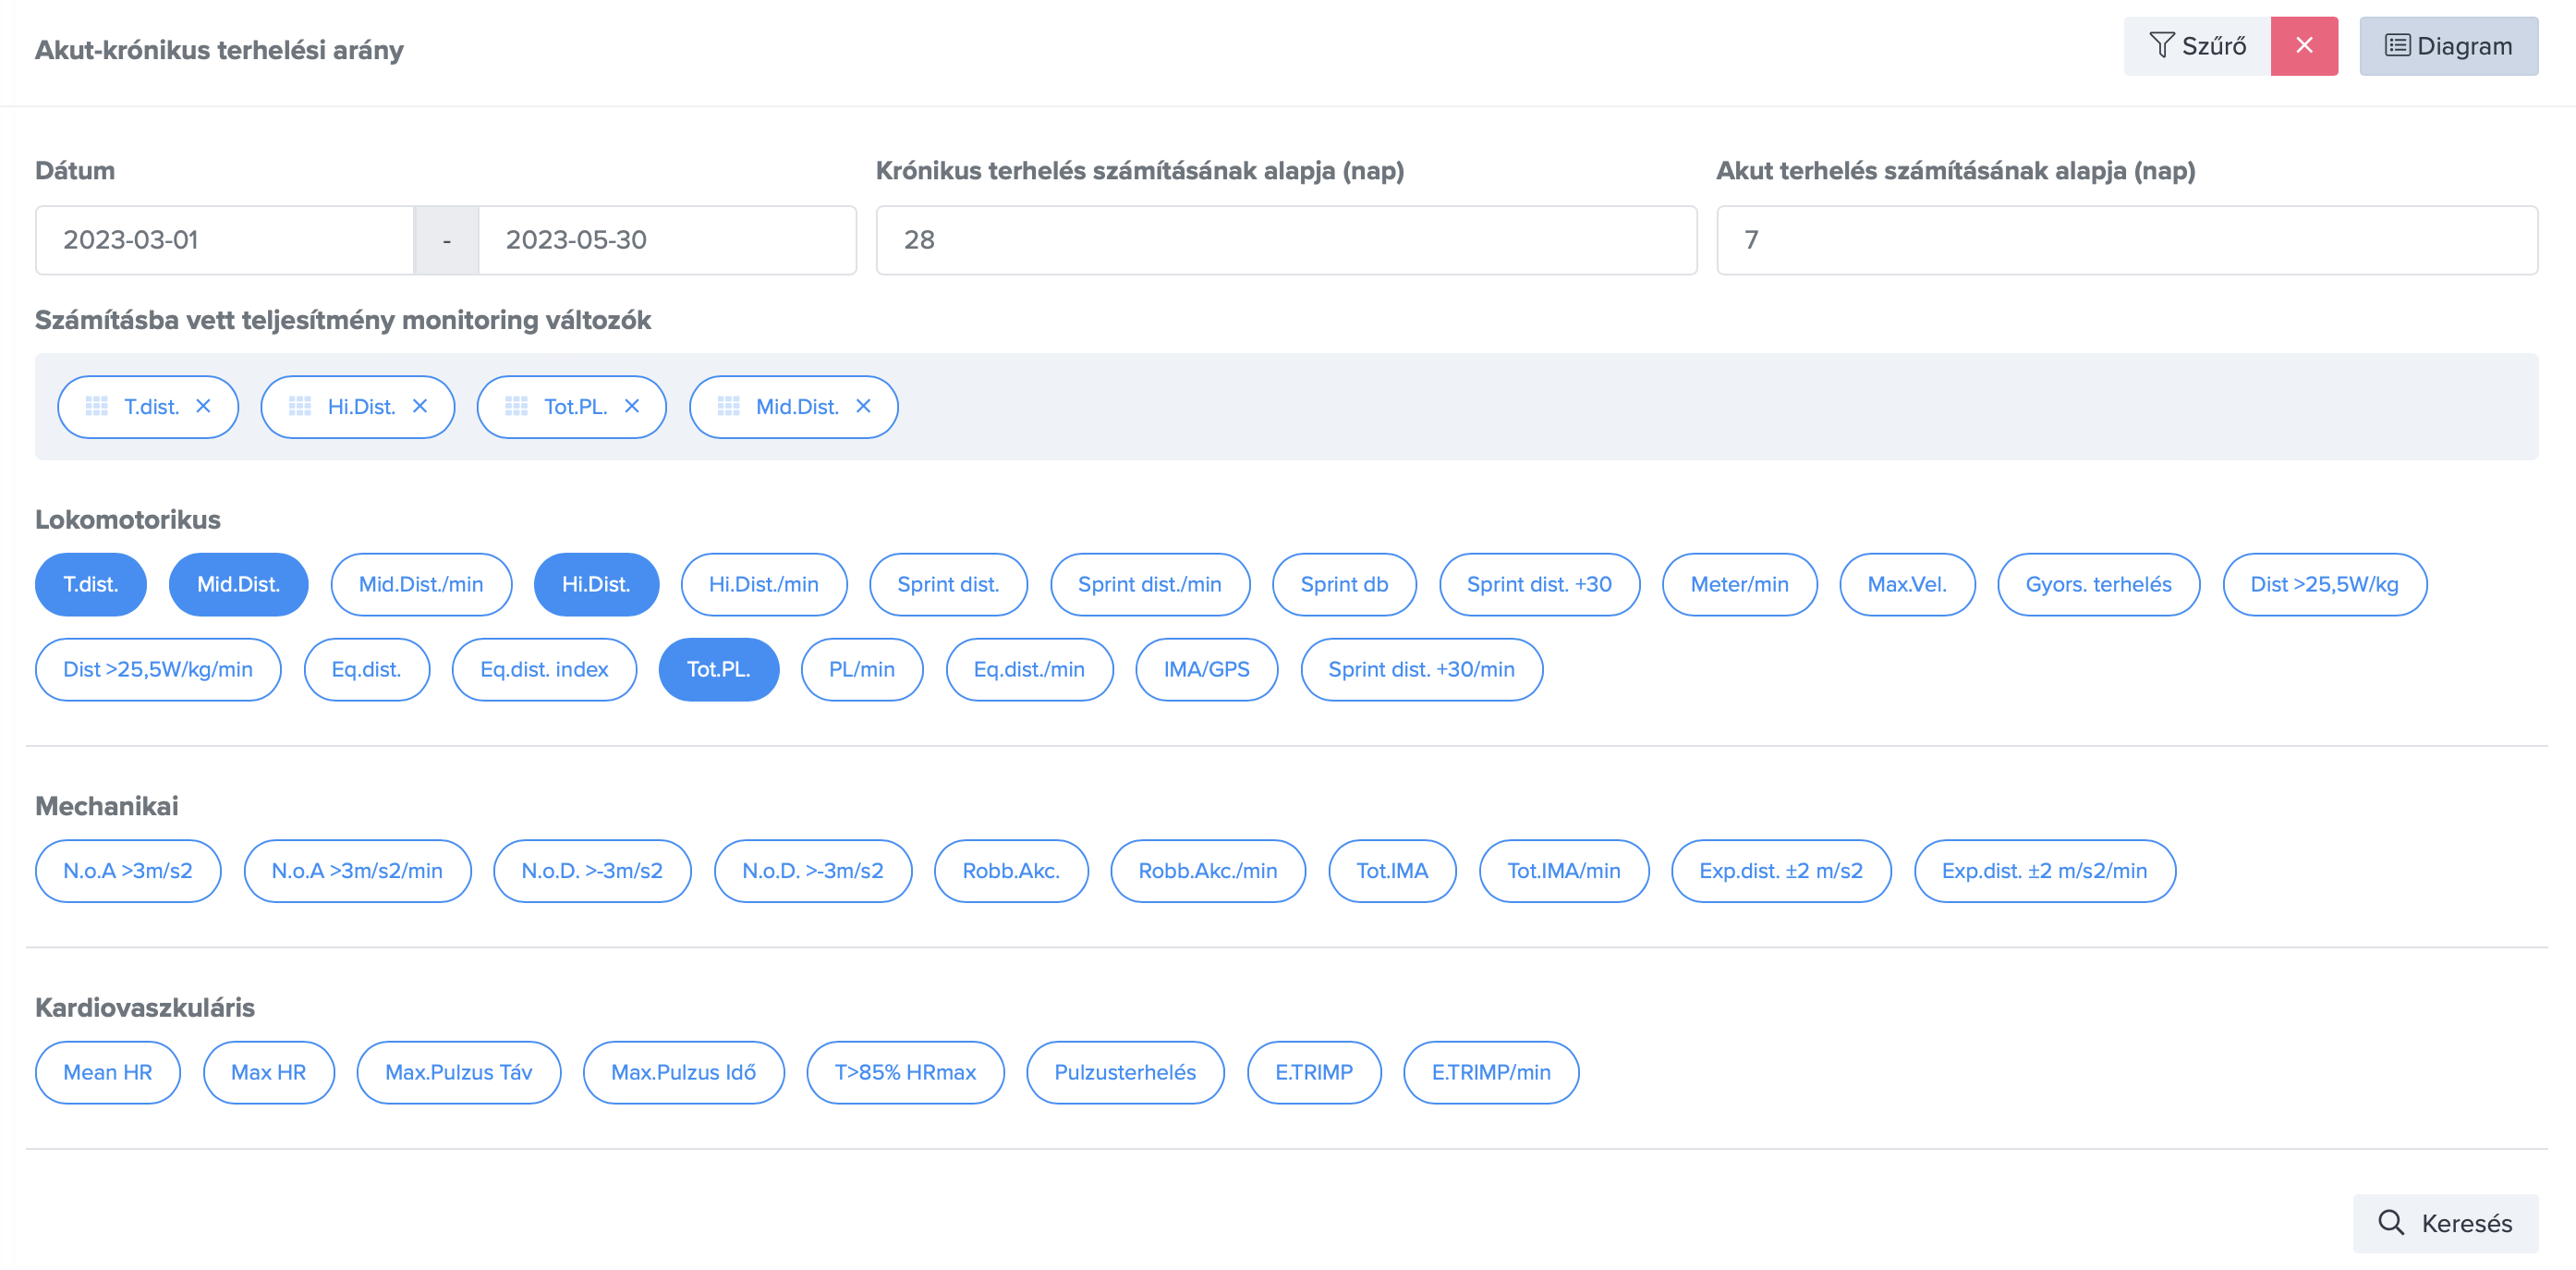The width and height of the screenshot is (2576, 1270).
Task: Toggle the Szűrő filter panel
Action: point(2197,46)
